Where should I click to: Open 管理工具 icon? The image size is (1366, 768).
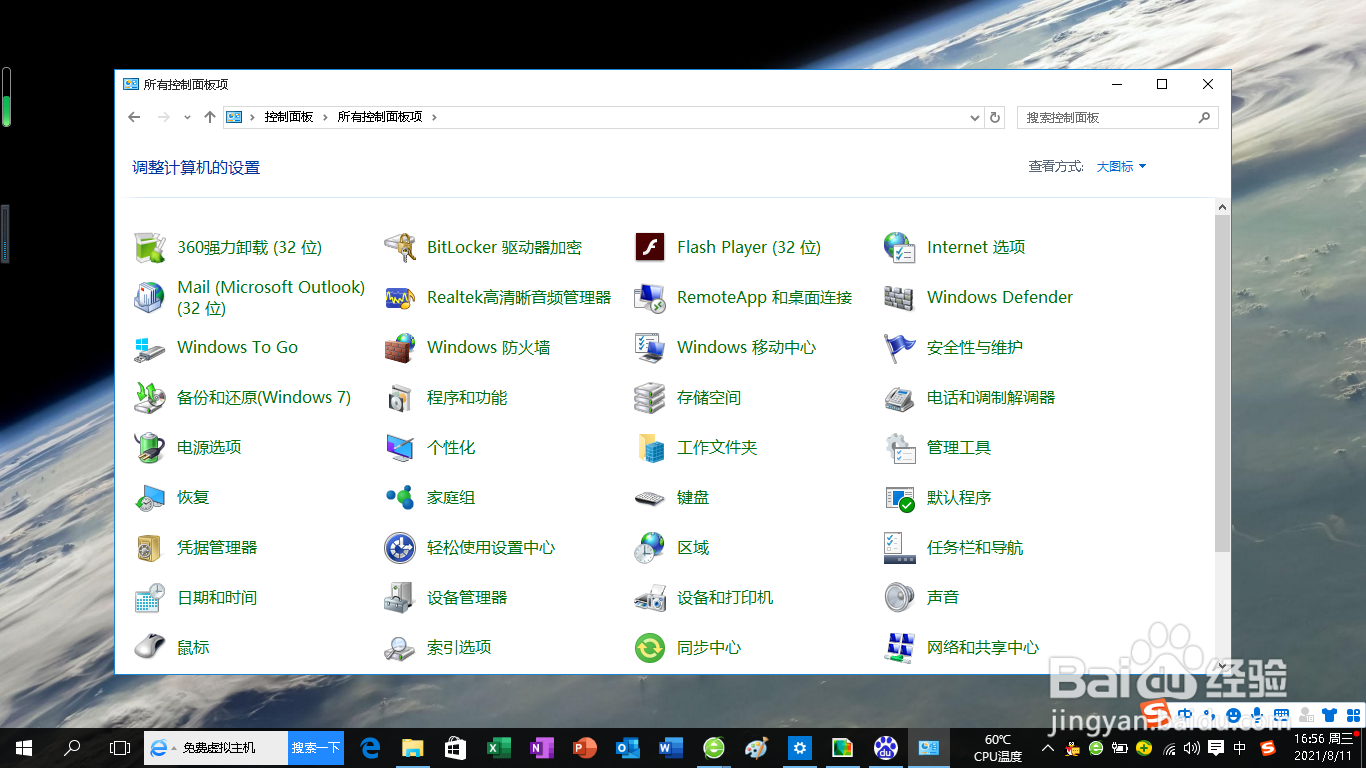coord(900,447)
